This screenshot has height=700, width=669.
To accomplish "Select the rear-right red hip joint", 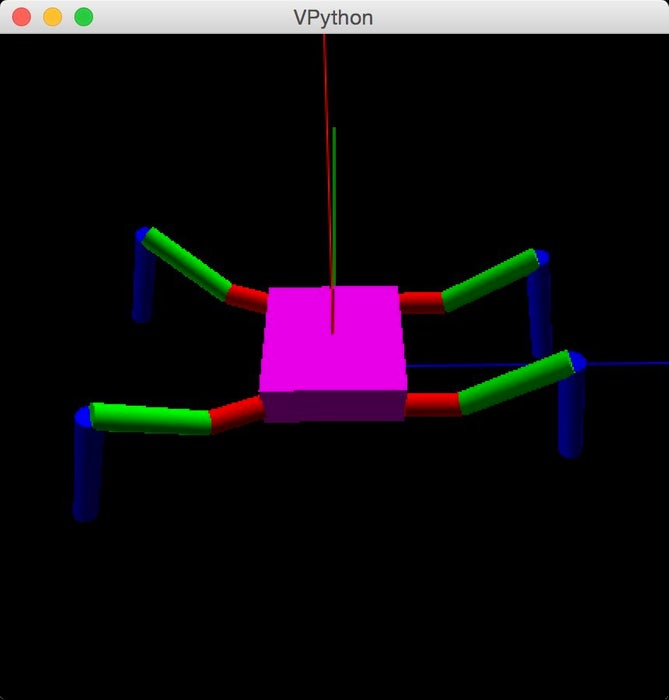I will [x=421, y=303].
